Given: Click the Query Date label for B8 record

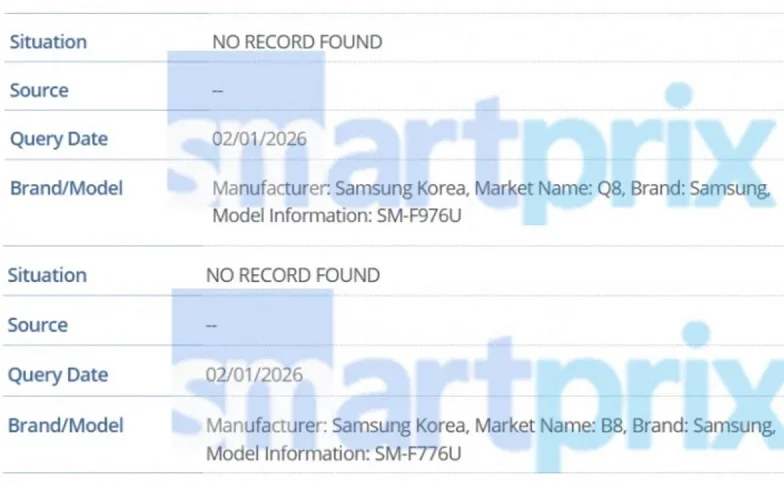Looking at the screenshot, I should click(57, 375).
